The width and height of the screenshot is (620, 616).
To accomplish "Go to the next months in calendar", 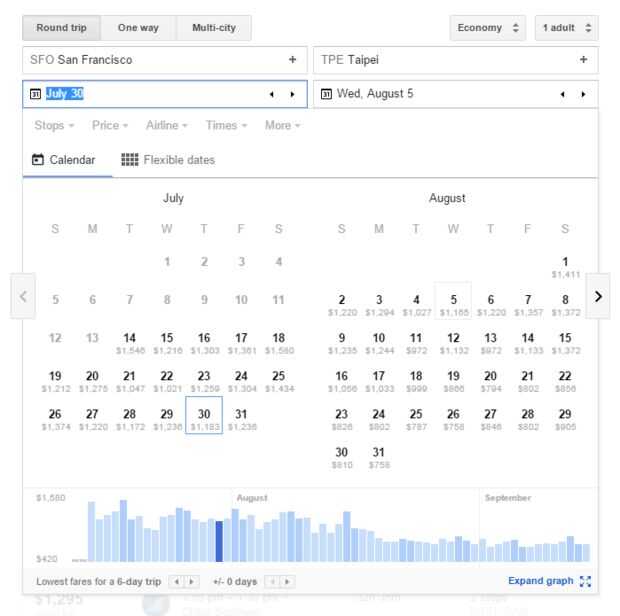I will (598, 296).
